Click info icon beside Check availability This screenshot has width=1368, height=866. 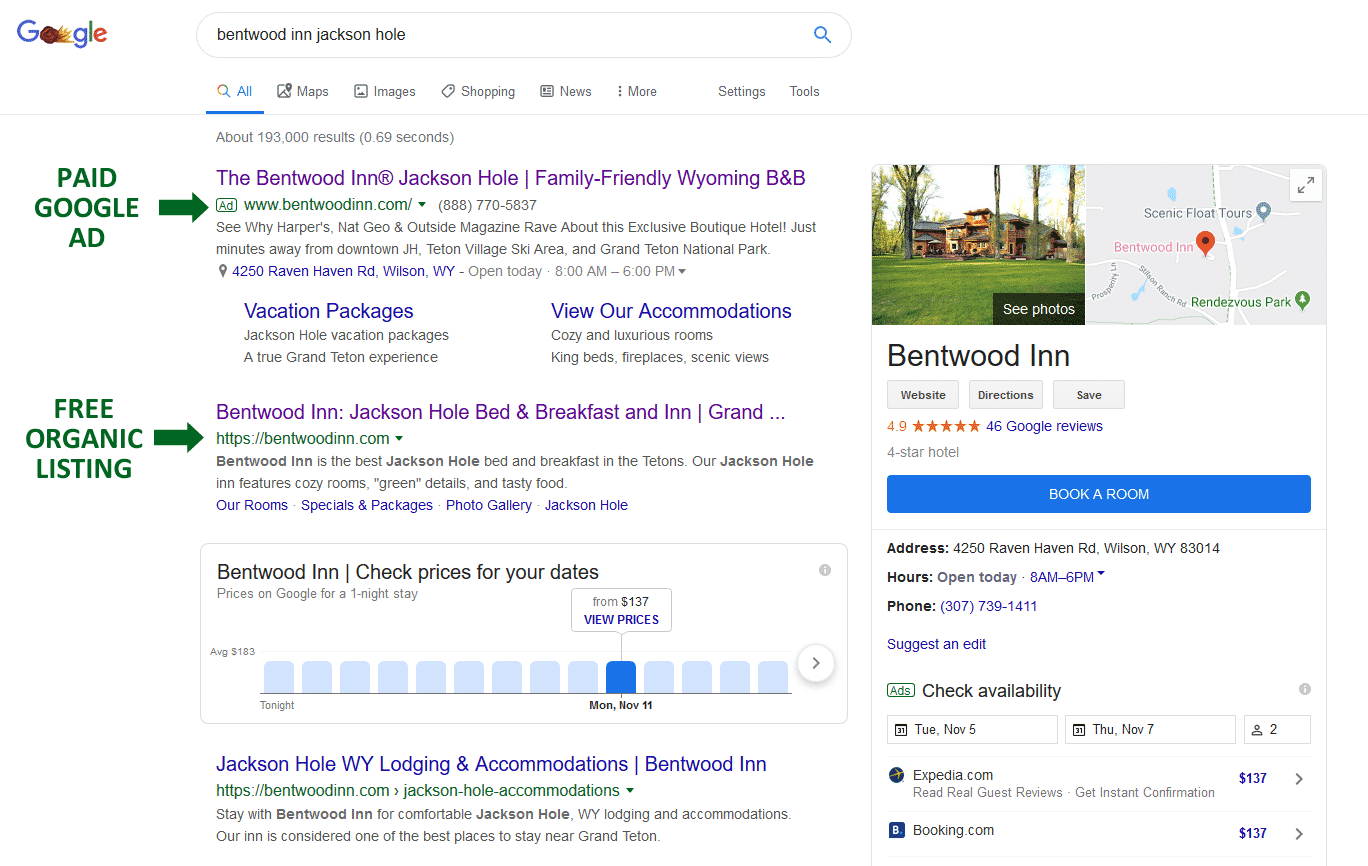point(1305,689)
